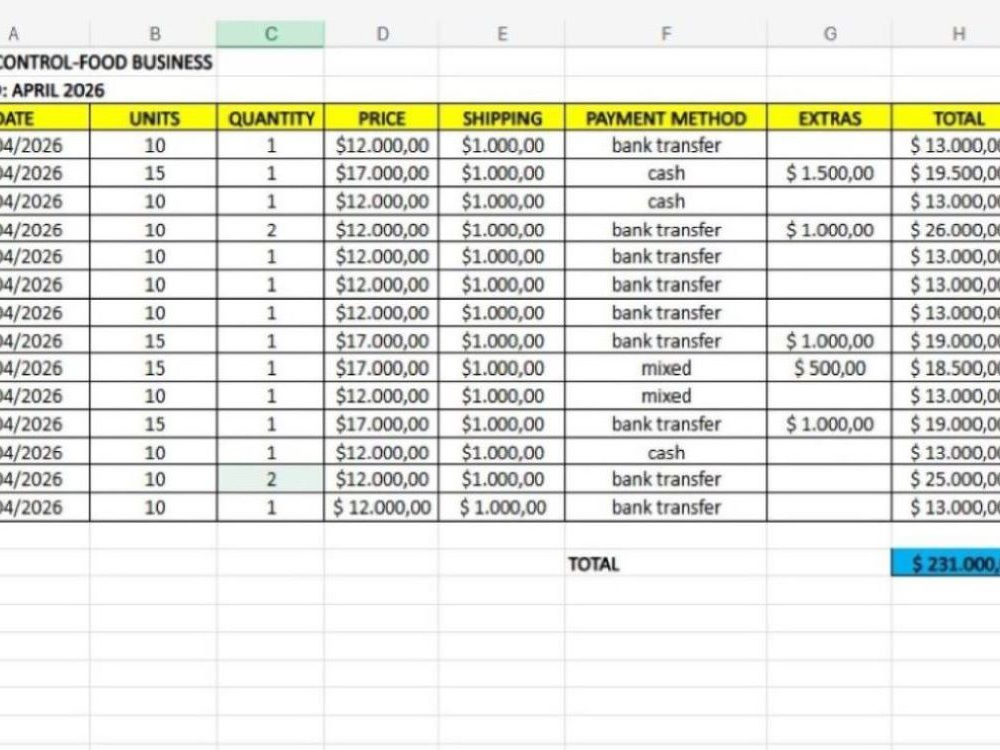Click the green-highlighted quantity 2 cell
Viewport: 1000px width, 750px height.
point(270,479)
